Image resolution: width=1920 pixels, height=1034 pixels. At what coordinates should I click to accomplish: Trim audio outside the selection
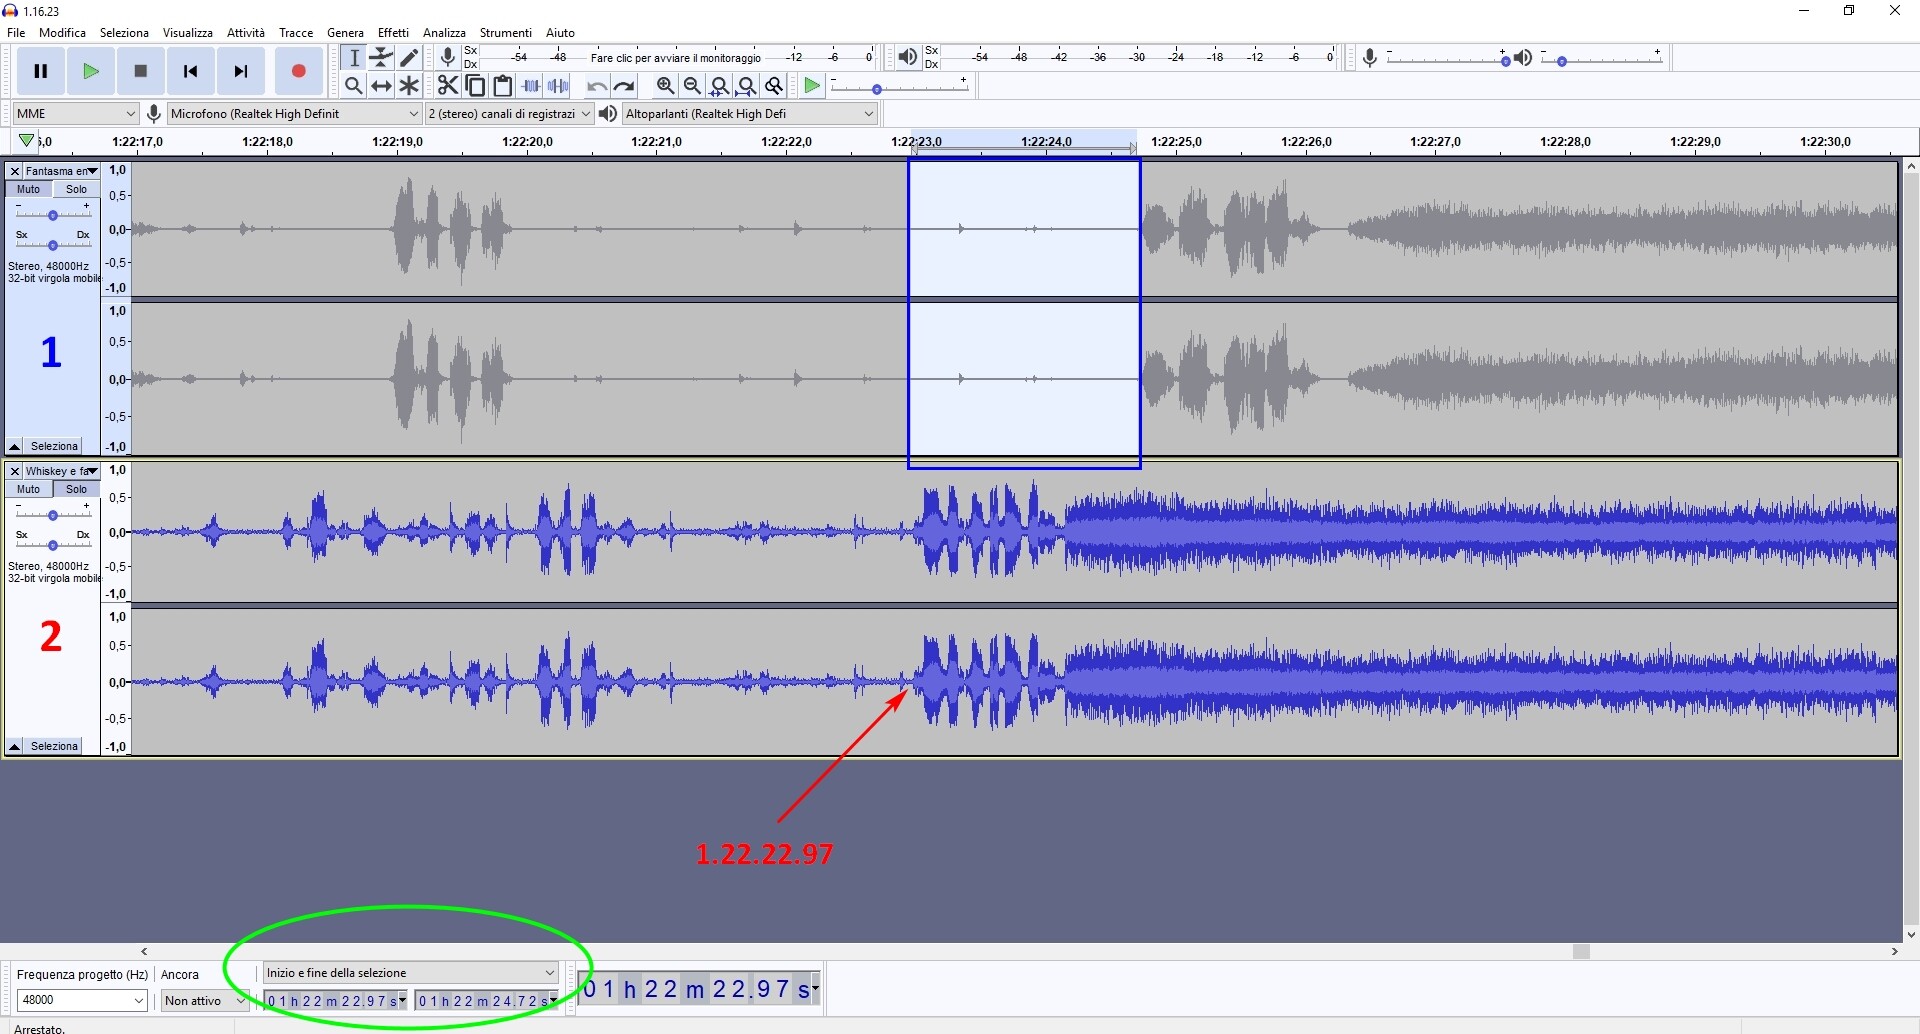click(531, 86)
